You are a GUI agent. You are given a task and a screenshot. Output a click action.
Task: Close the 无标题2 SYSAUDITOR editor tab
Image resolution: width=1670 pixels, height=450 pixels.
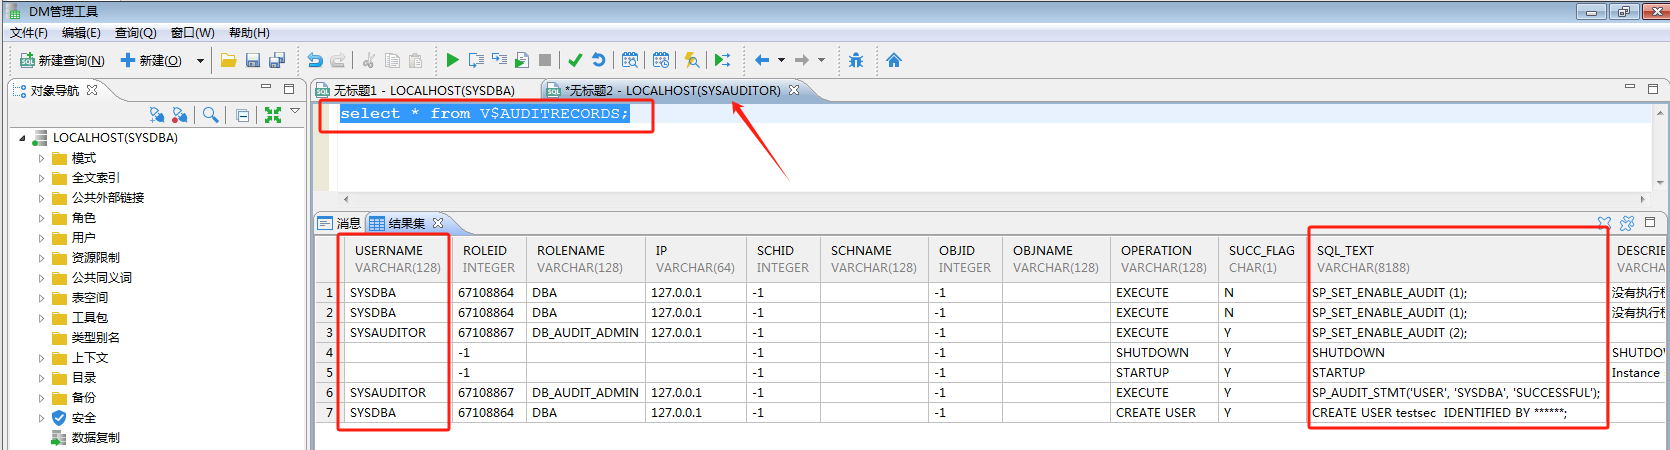[x=794, y=90]
